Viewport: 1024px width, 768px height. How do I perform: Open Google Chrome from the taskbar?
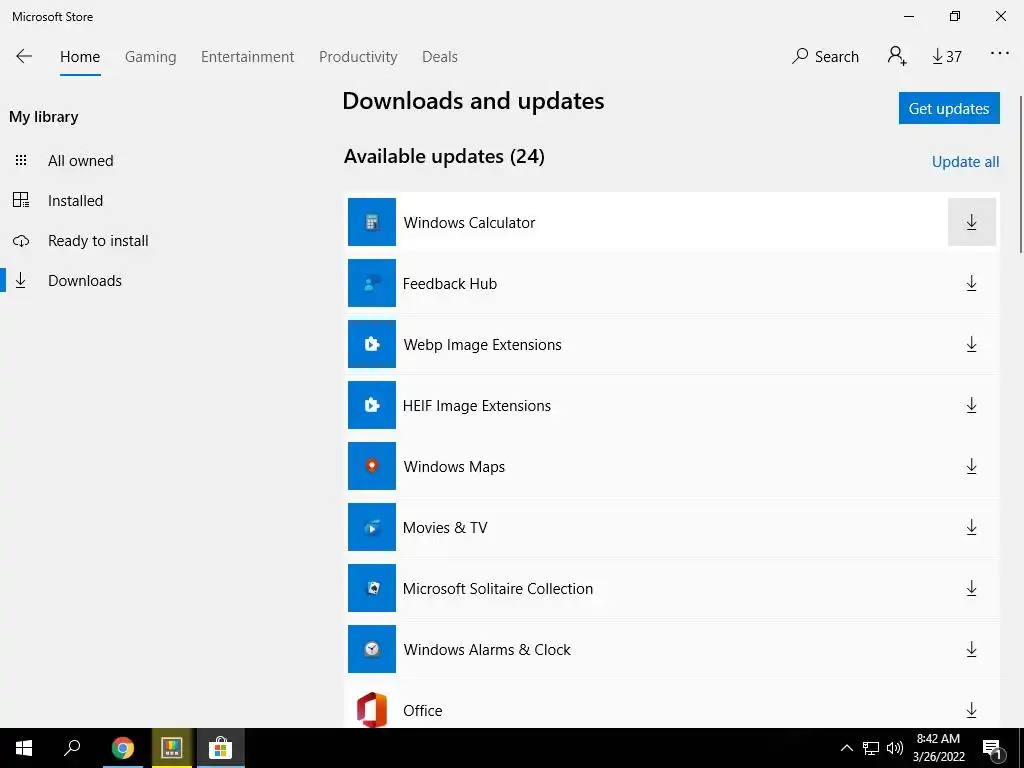(x=122, y=748)
